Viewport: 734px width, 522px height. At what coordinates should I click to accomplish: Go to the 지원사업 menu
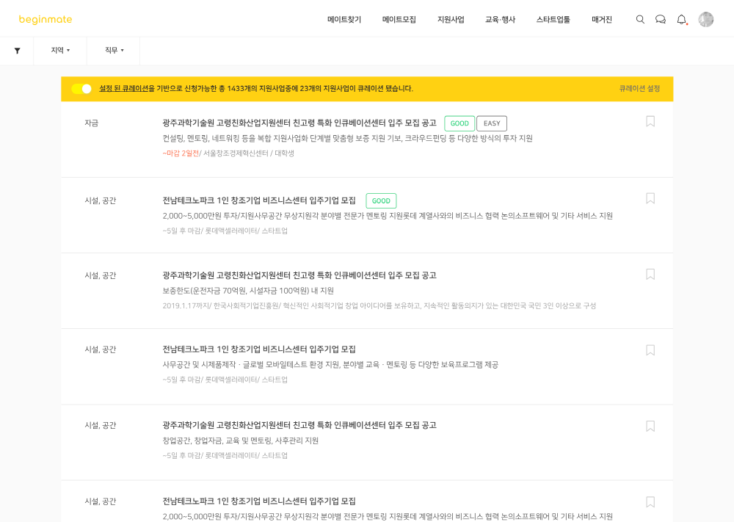(451, 19)
